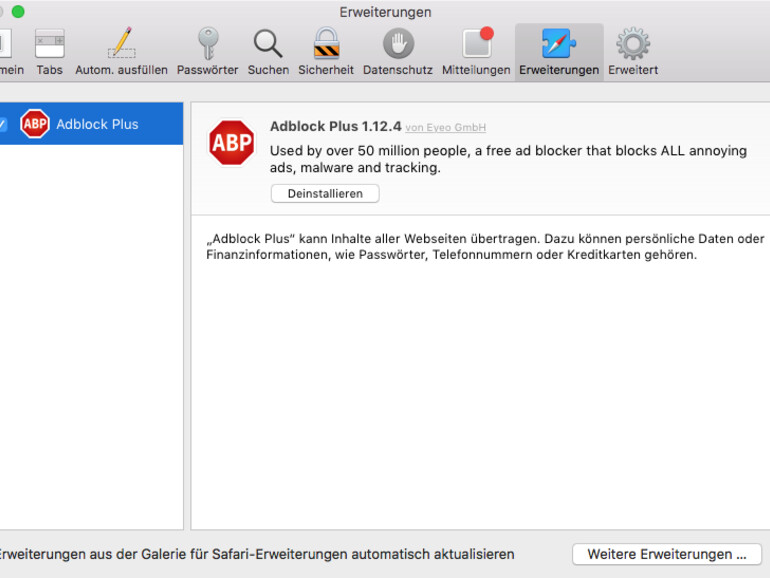Click Weitere Erweiterungen … button

[667, 554]
